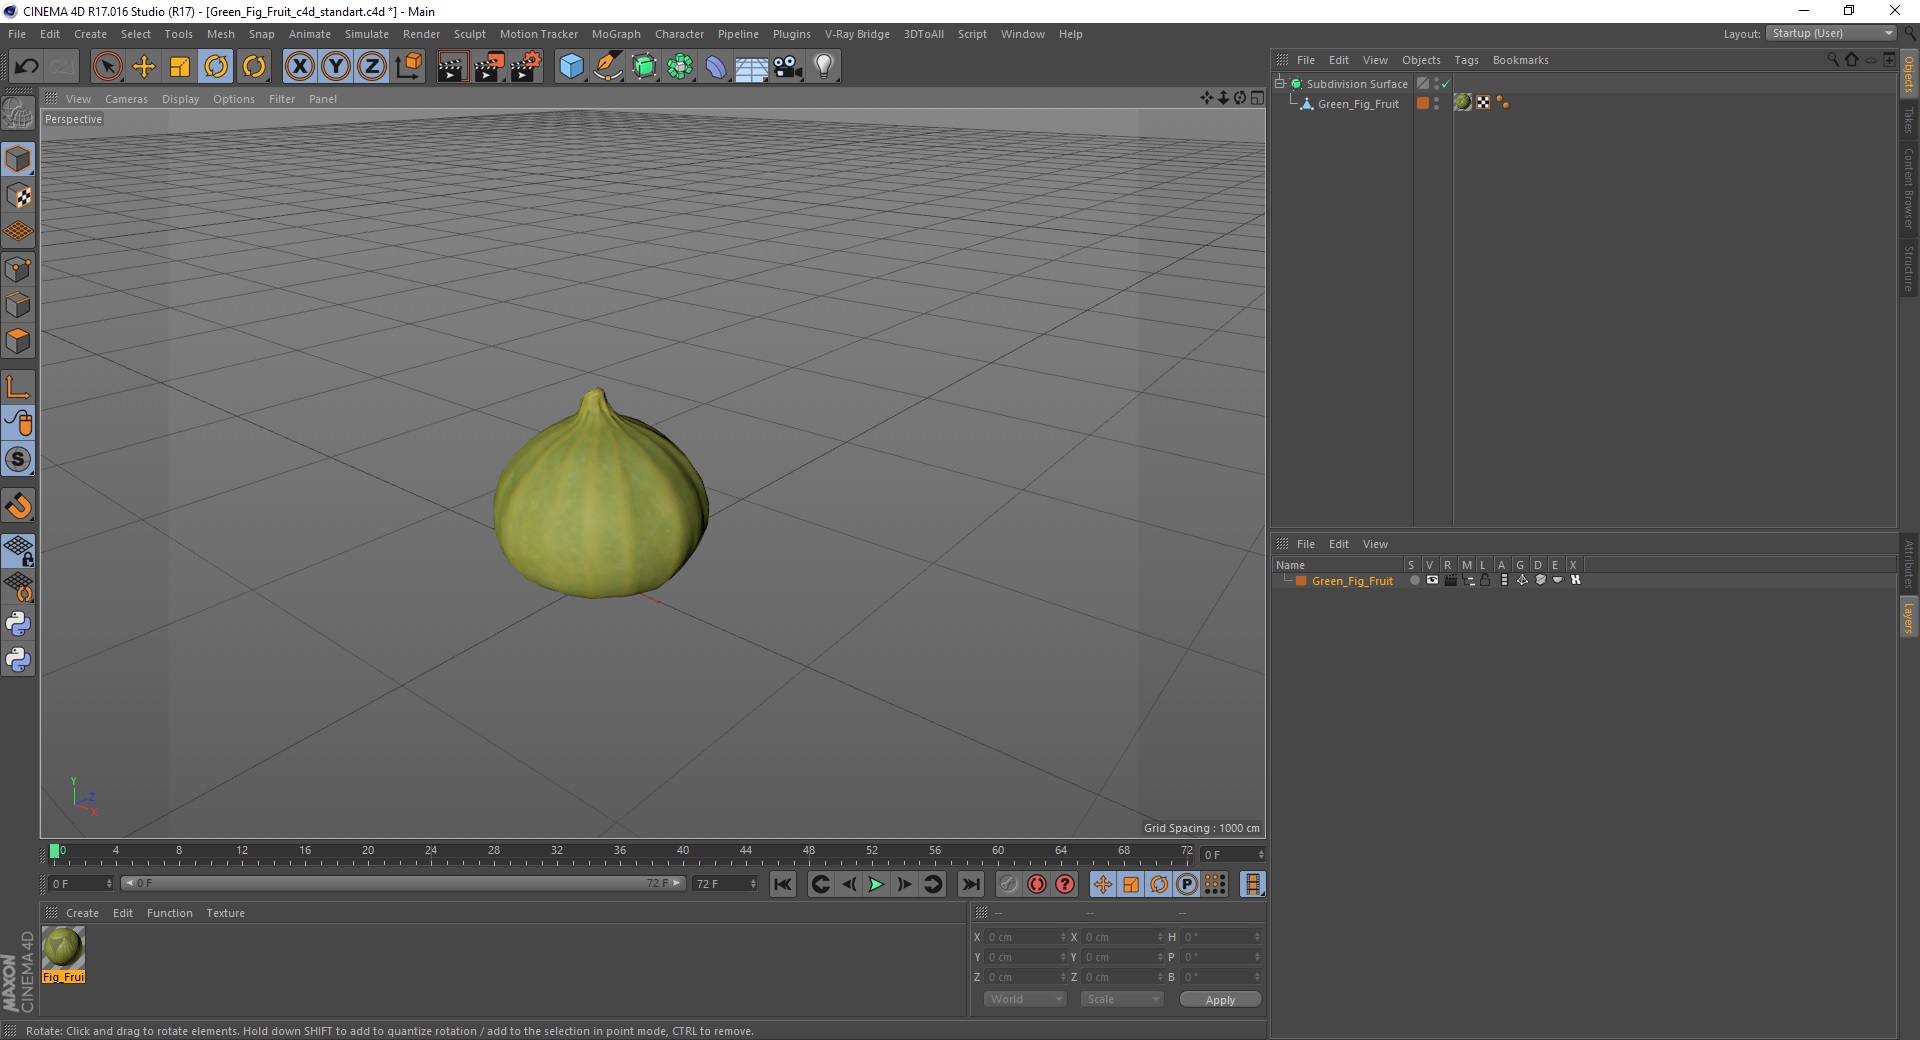Toggle Y axis lock
Screen dimensions: 1920x1040
click(x=335, y=67)
